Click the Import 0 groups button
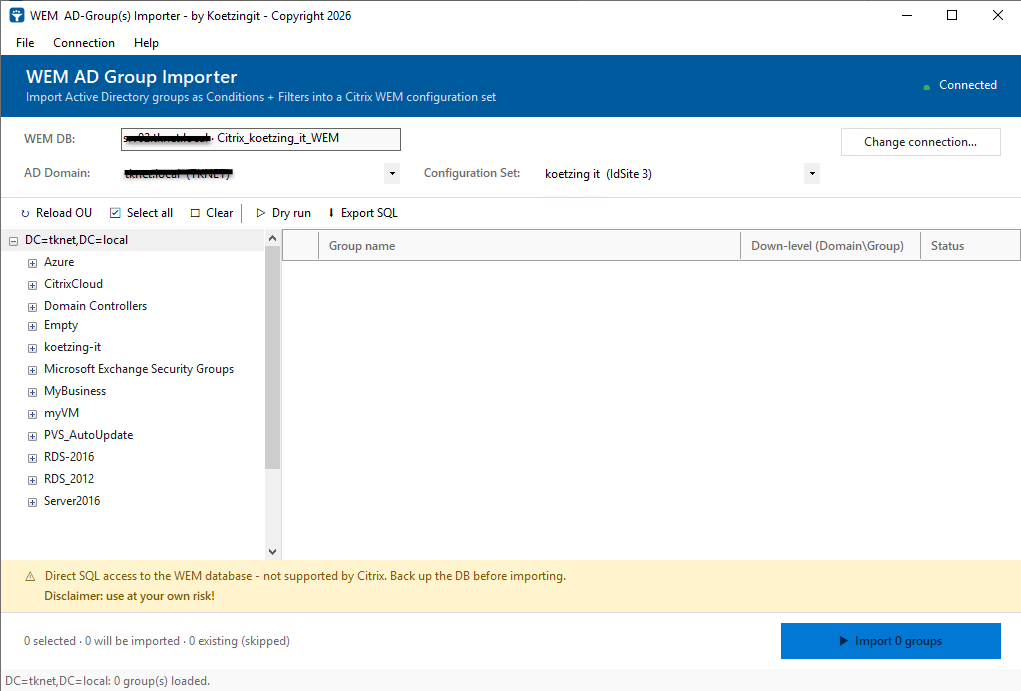 click(x=890, y=641)
